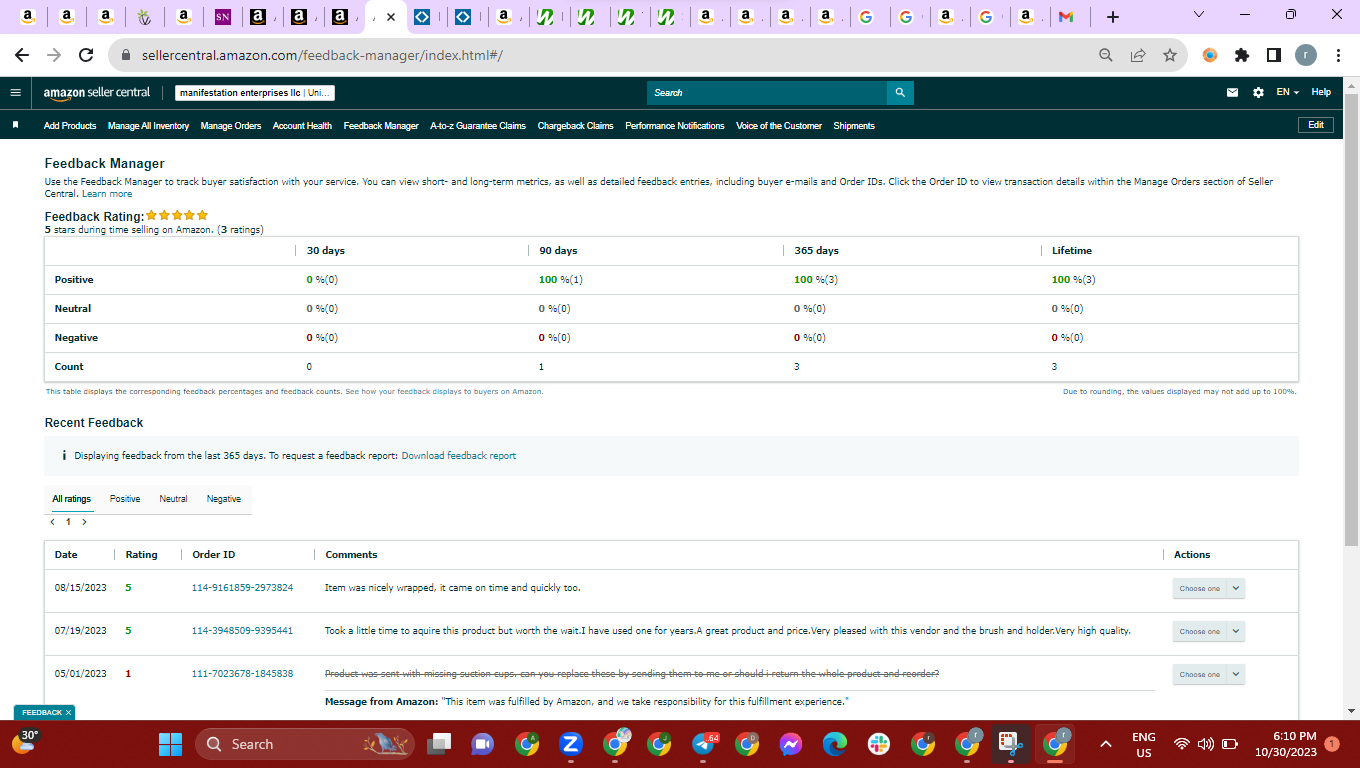Viewport: 1360px width, 768px height.
Task: Open 'Choose one' dropdown for the 05/01/2023 feedback
Action: tap(1208, 674)
